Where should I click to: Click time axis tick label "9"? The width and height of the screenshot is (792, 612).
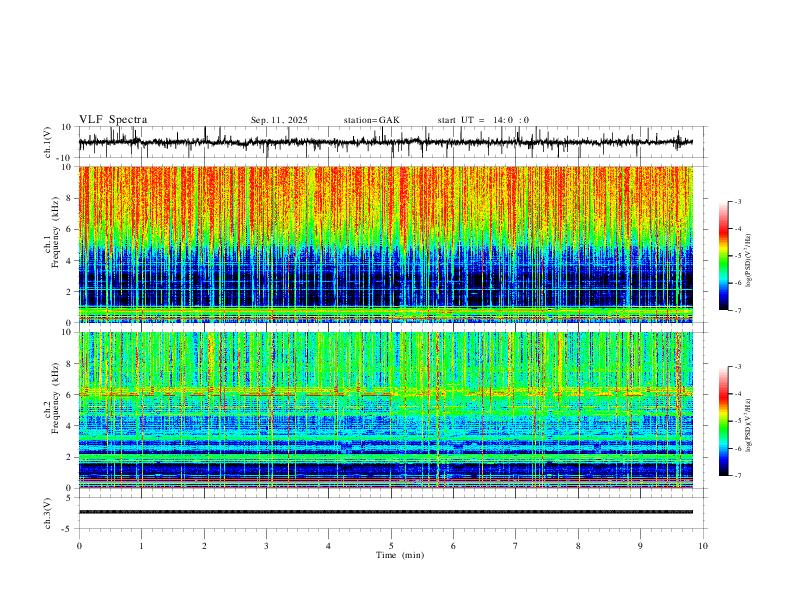[x=640, y=546]
